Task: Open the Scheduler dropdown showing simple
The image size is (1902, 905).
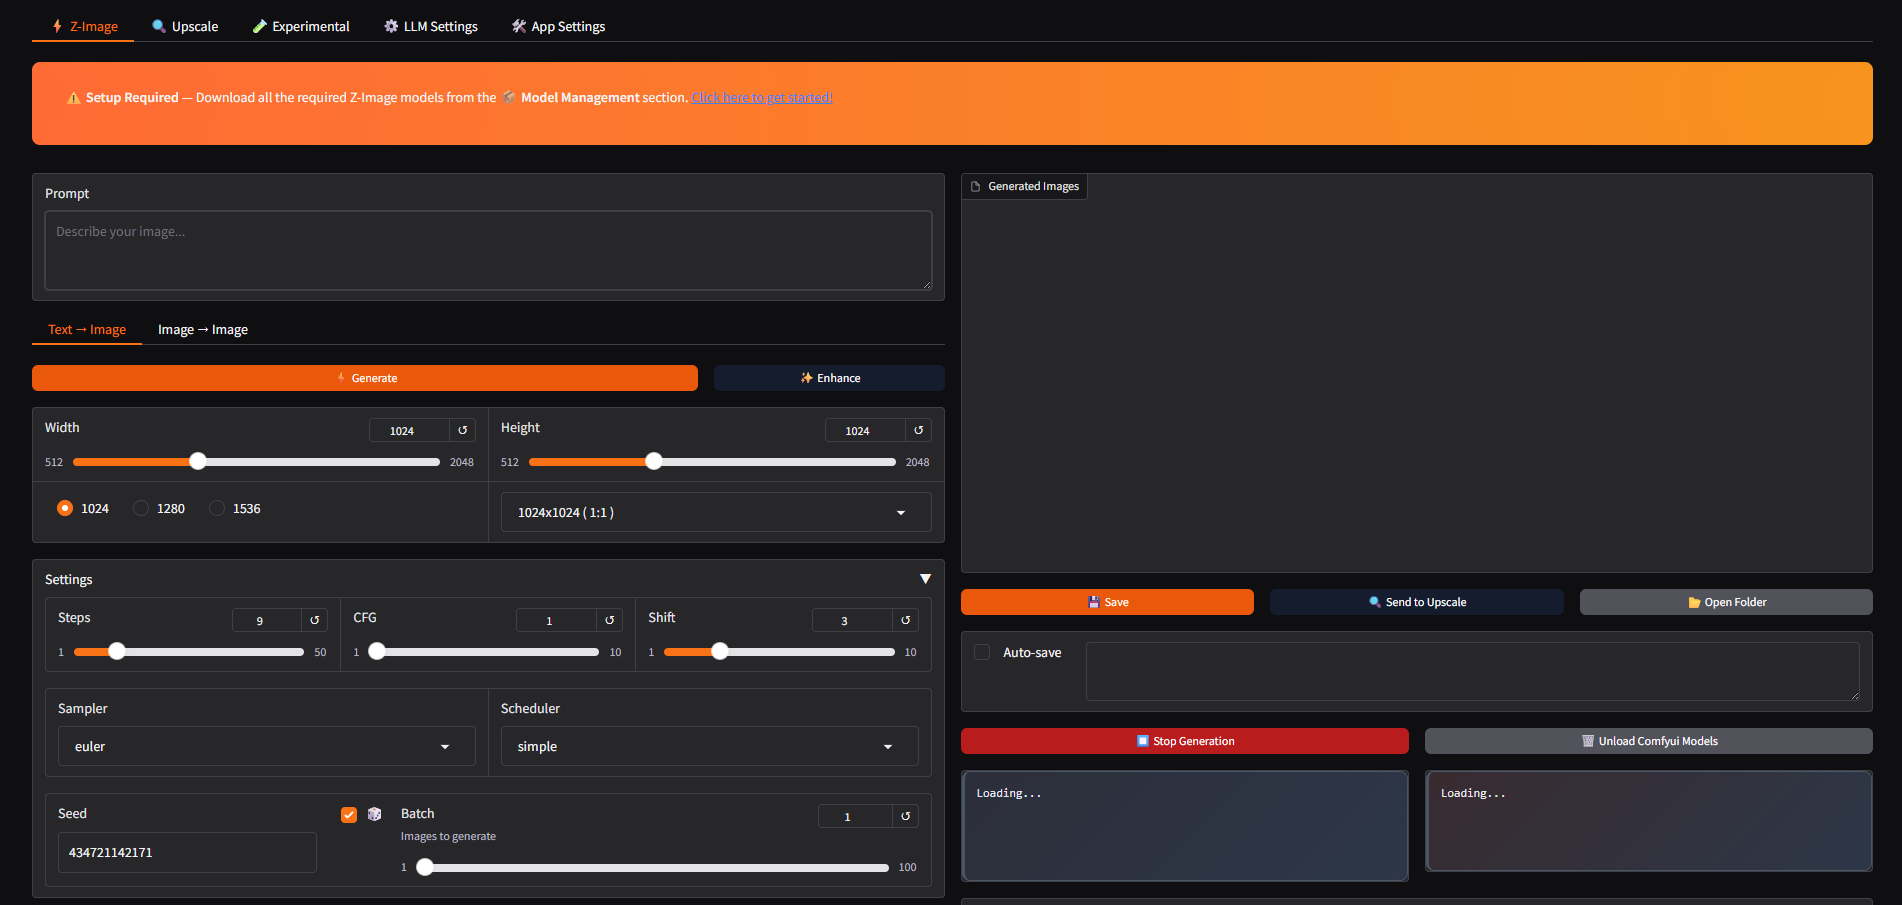Action: click(709, 746)
